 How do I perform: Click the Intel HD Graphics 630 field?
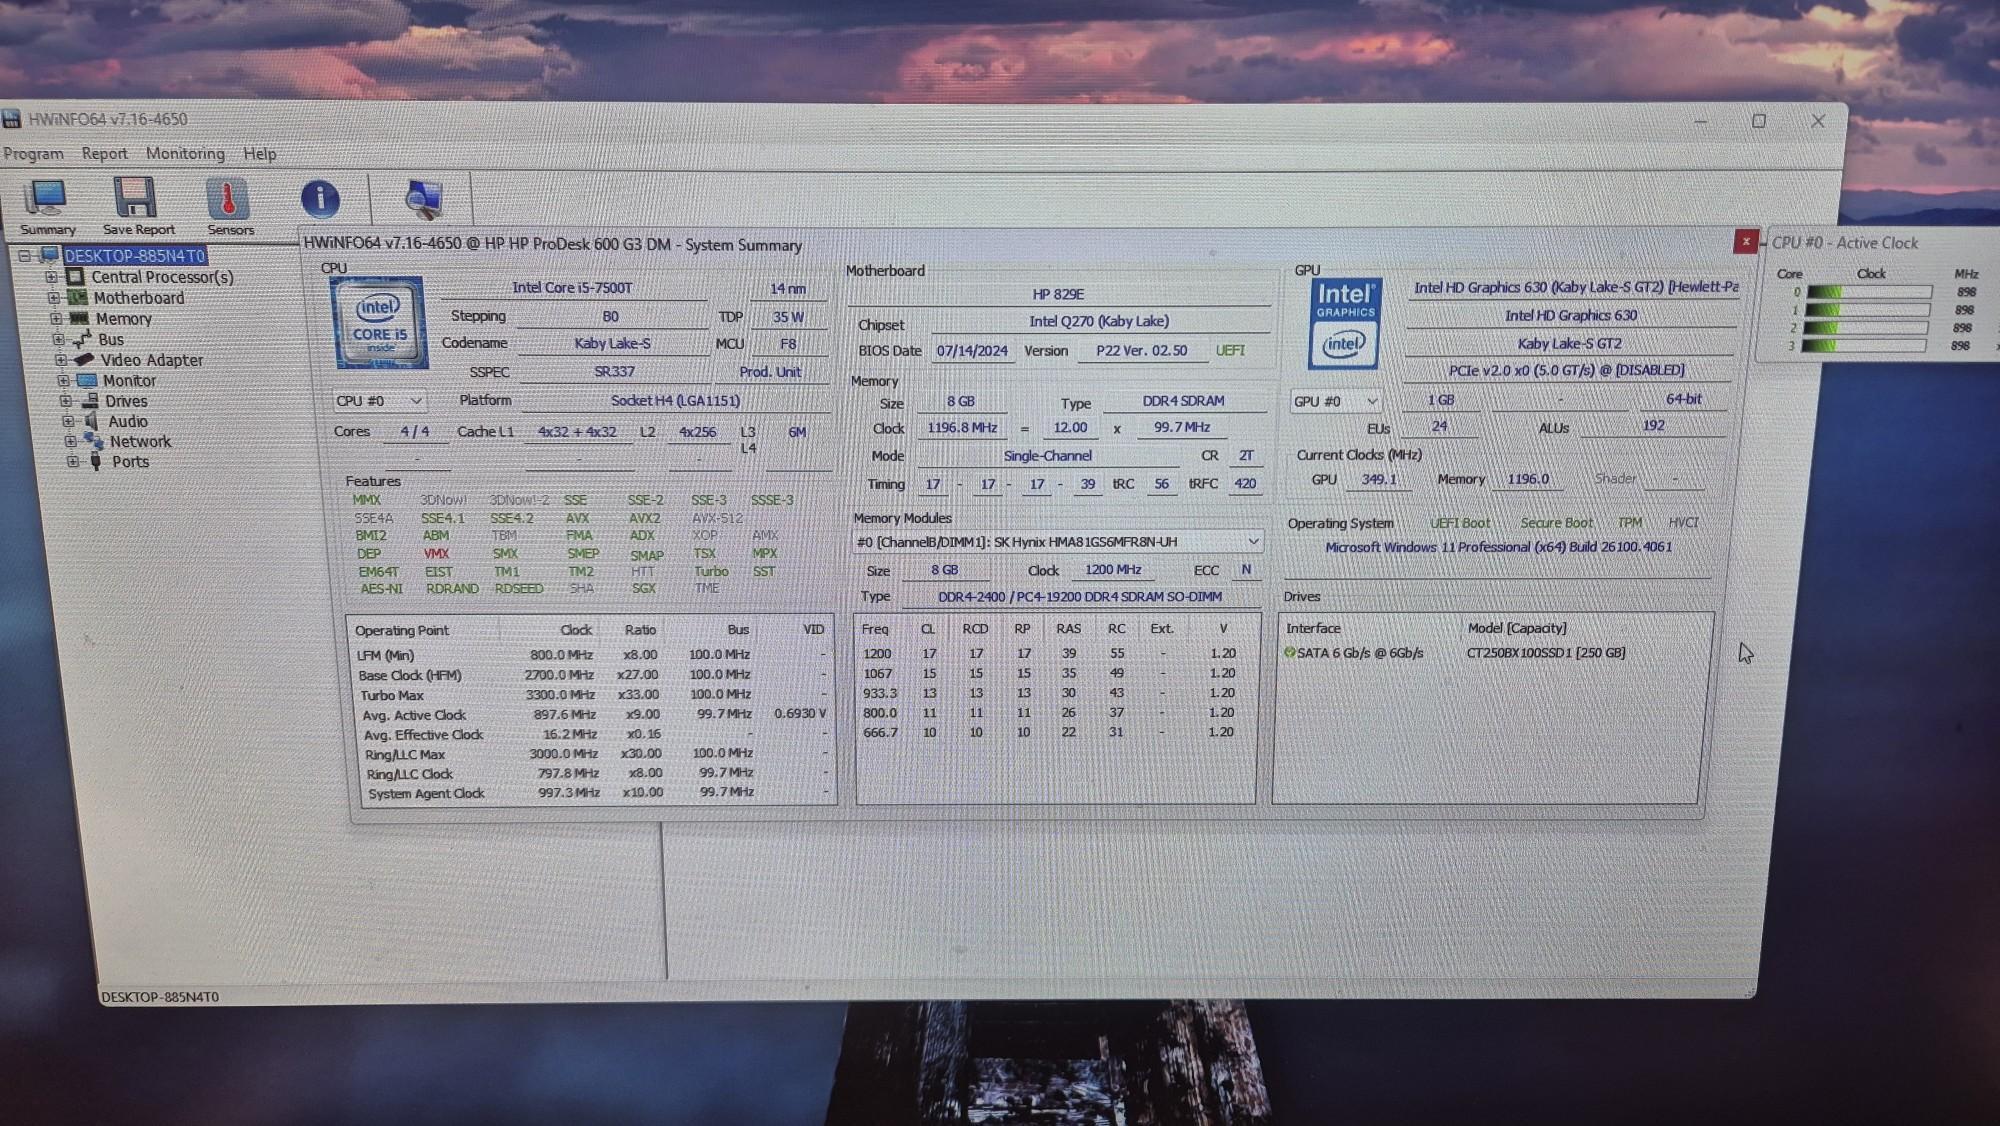[x=1570, y=315]
